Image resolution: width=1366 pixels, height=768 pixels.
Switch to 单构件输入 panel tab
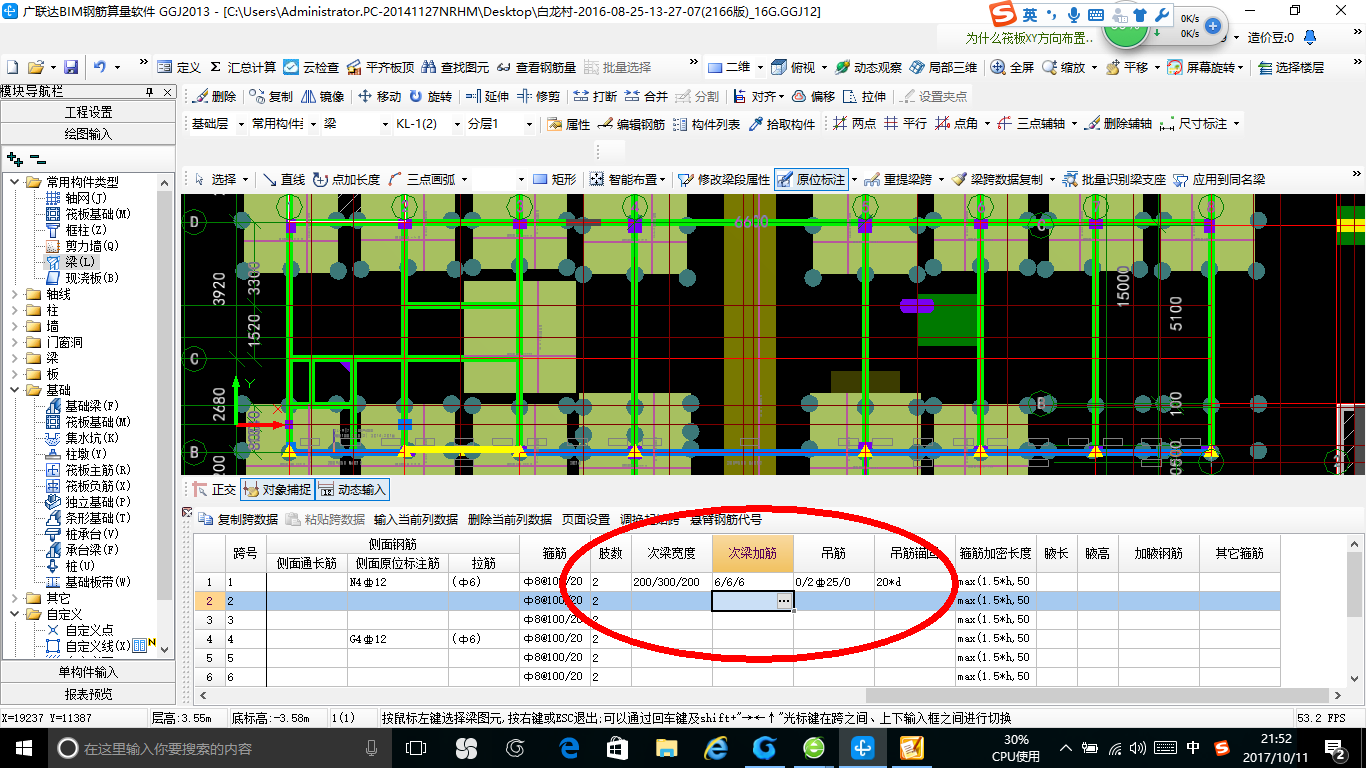89,672
